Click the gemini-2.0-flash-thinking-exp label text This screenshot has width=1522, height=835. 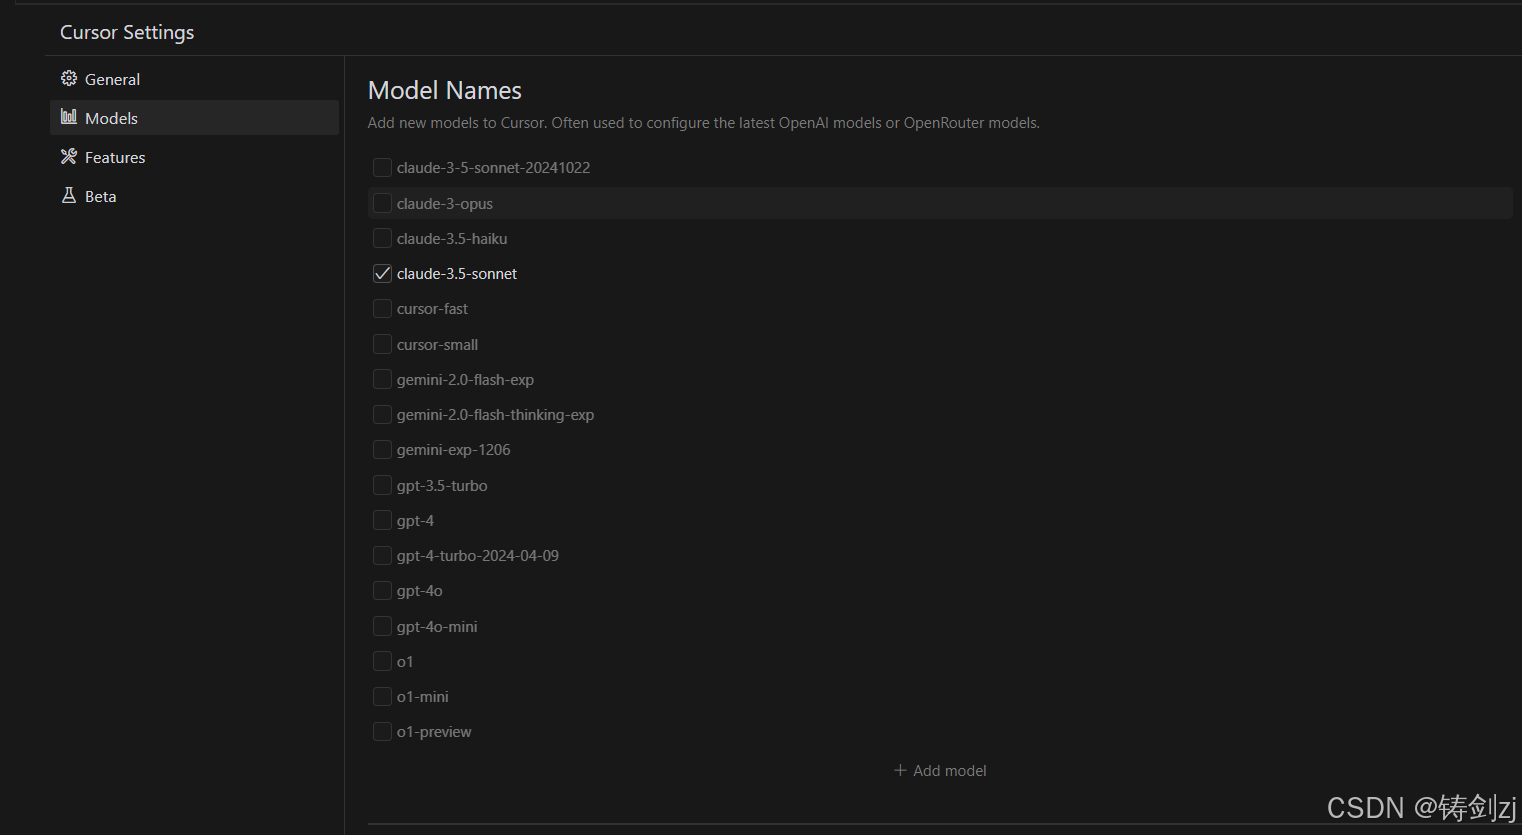pos(496,414)
